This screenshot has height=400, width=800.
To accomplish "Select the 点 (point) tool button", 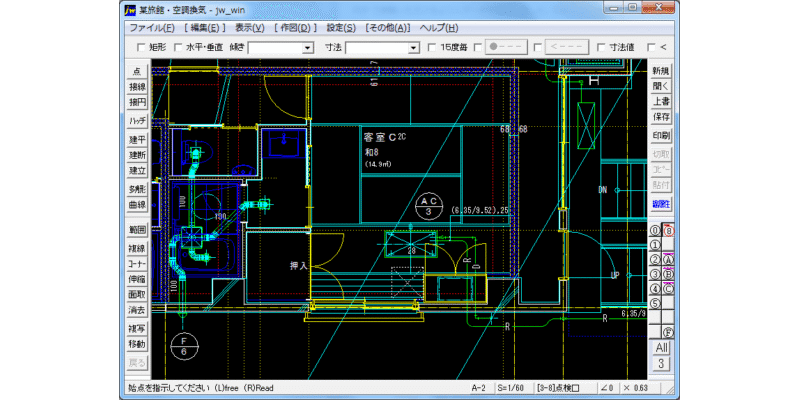I will pyautogui.click(x=137, y=71).
